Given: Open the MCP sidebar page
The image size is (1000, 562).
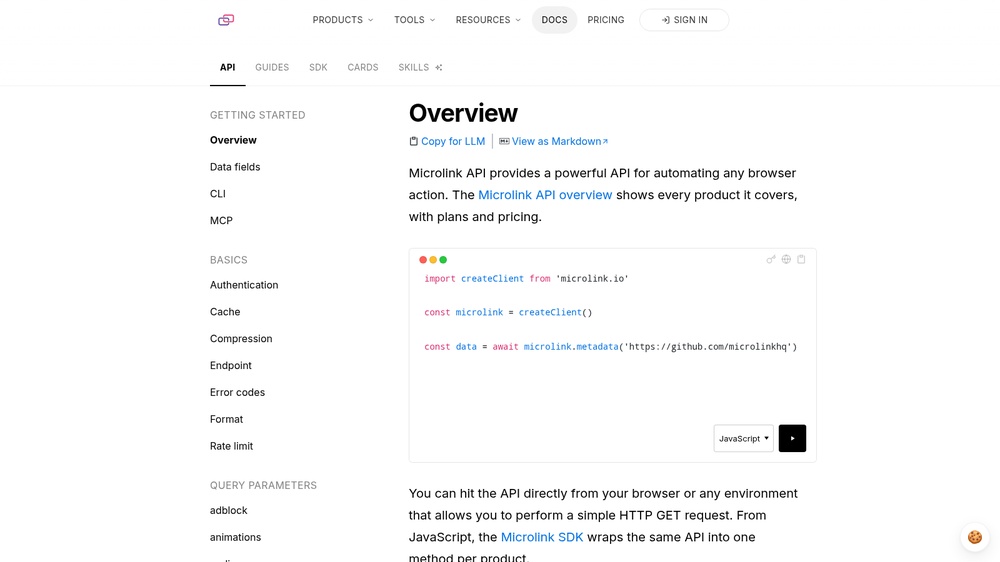Looking at the screenshot, I should 221,221.
